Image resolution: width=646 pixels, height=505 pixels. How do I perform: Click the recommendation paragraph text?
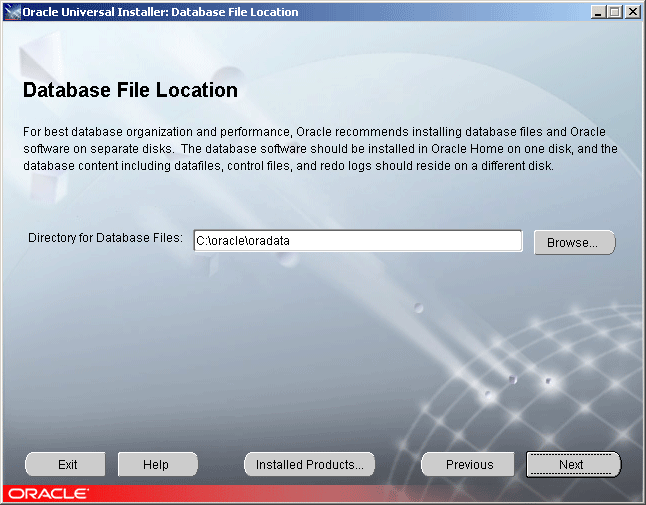[320, 149]
